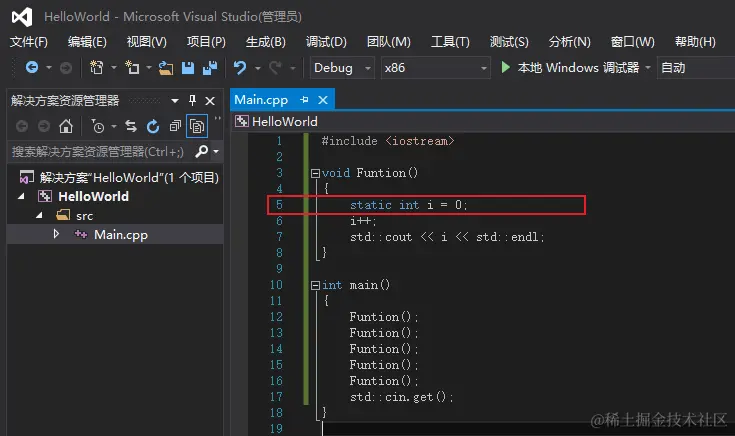Open the 项目(P) menu
Viewport: 735px width, 436px height.
(206, 42)
